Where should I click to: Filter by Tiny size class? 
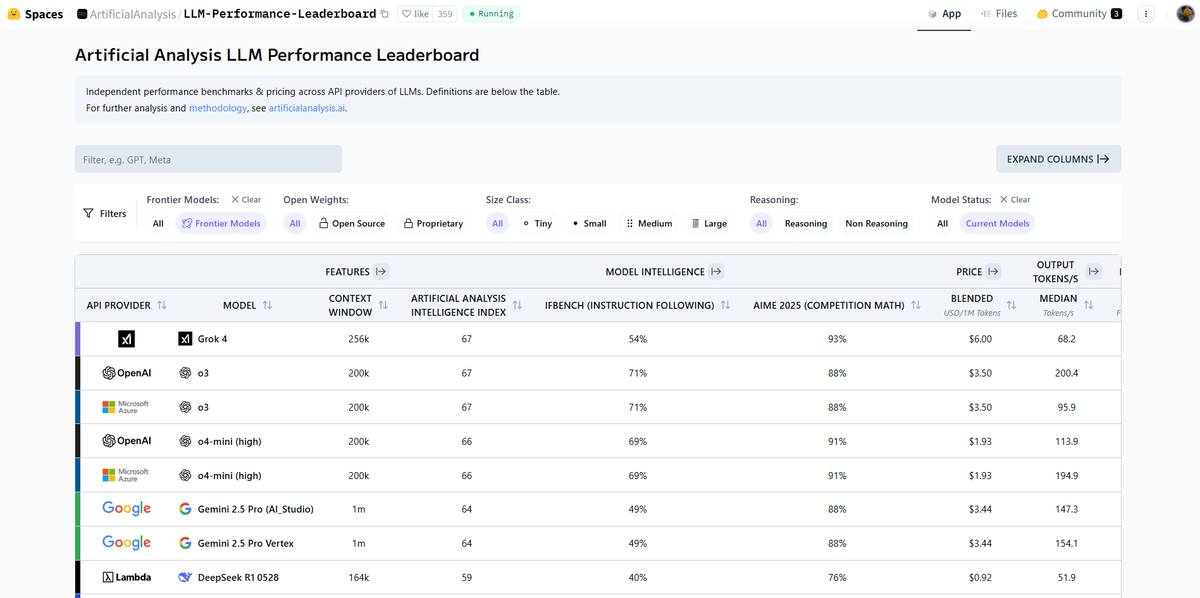(x=537, y=223)
